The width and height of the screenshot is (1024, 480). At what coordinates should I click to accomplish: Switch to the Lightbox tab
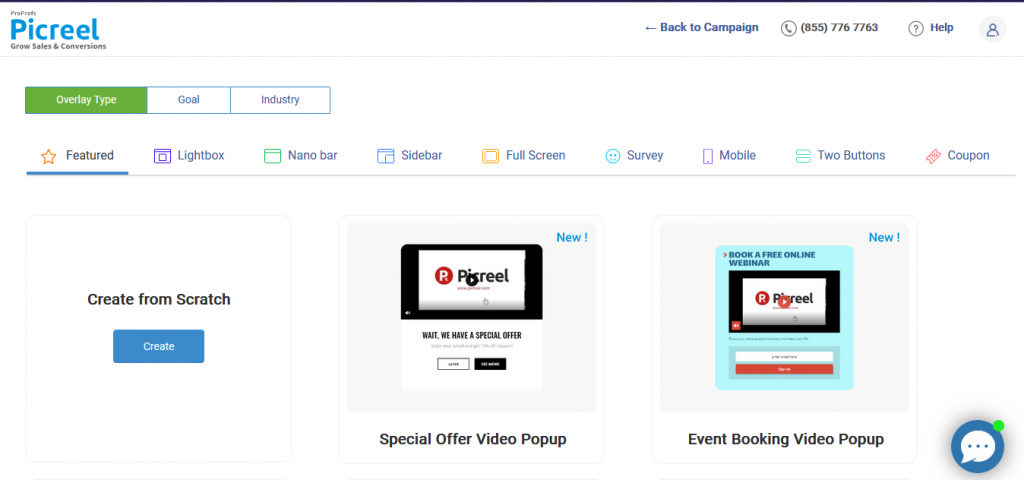point(189,156)
